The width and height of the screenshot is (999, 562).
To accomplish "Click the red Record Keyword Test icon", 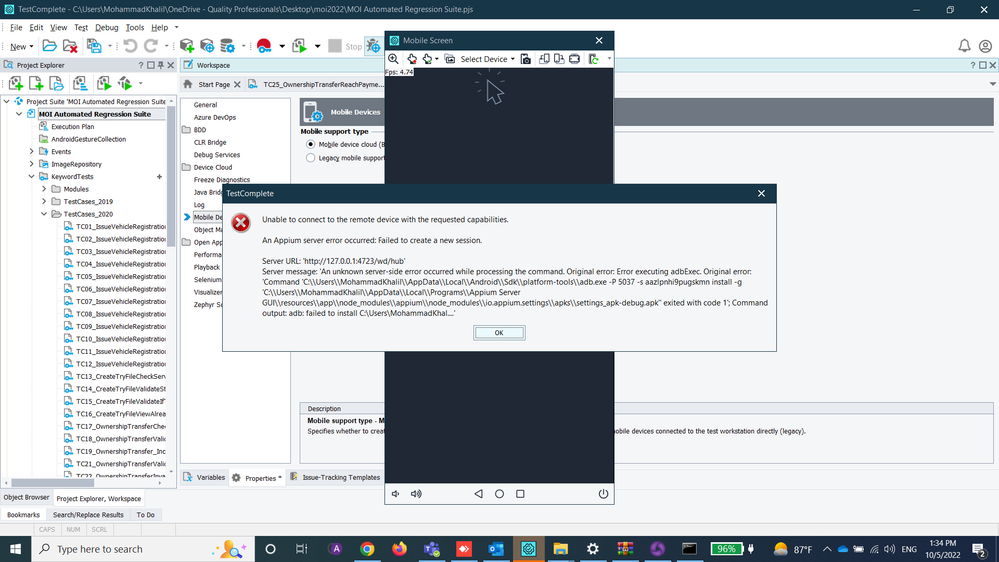I will pyautogui.click(x=264, y=46).
